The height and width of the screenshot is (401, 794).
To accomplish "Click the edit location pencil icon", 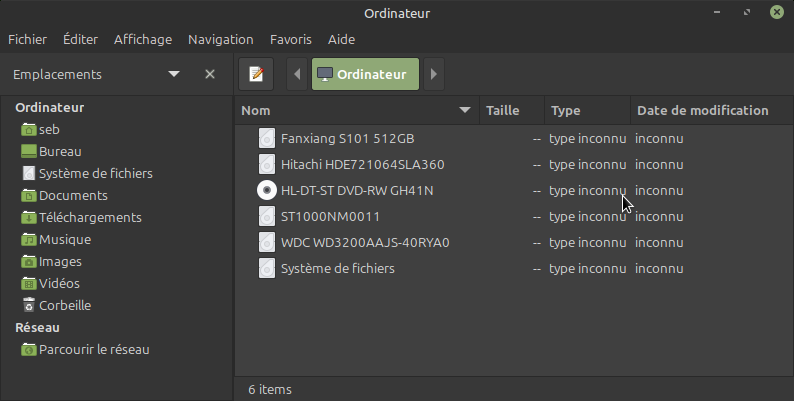I will click(257, 74).
